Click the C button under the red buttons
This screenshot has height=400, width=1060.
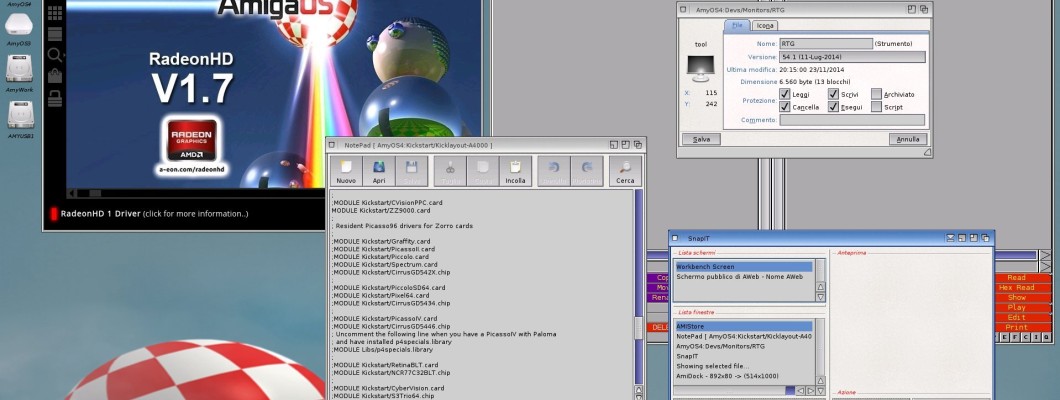[1026, 336]
